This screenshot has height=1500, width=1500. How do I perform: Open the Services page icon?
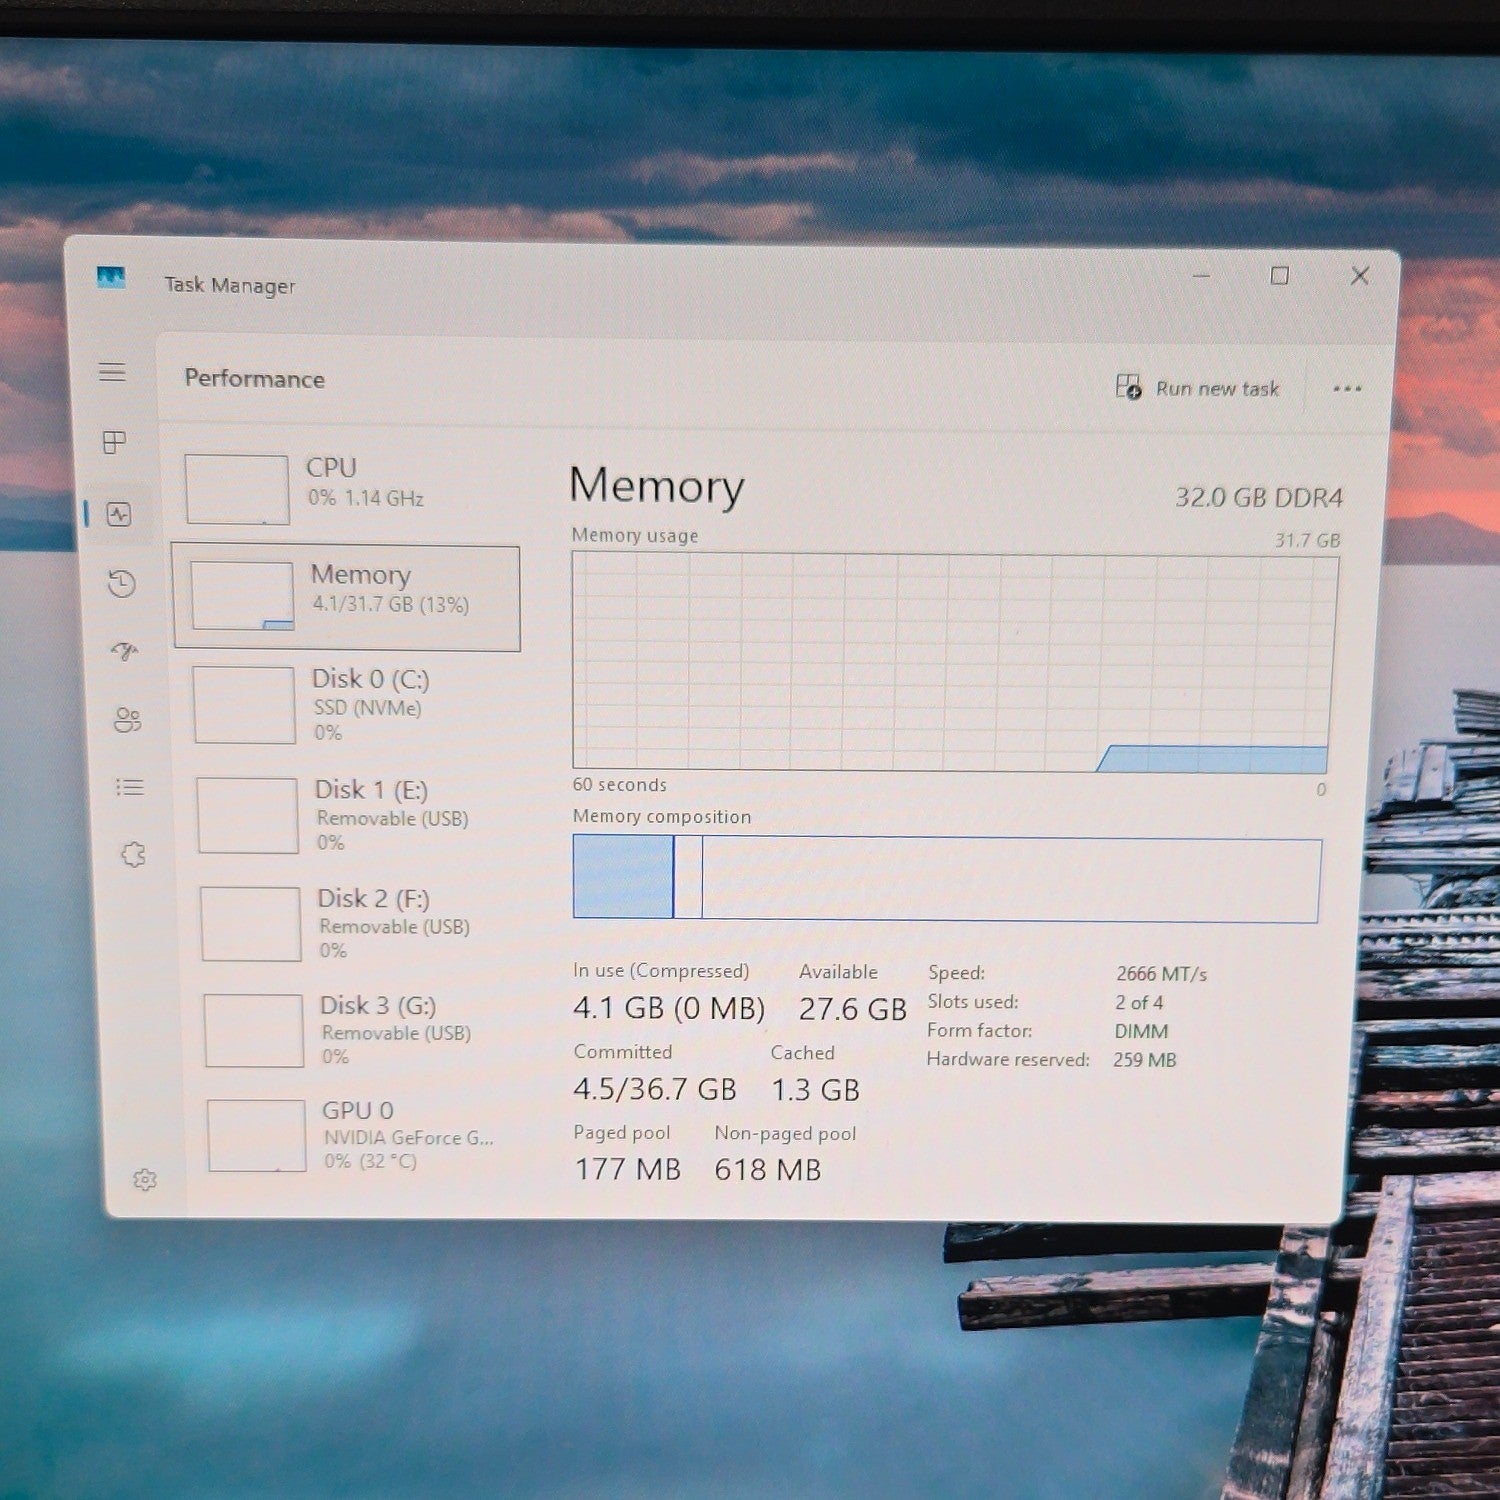coord(133,854)
